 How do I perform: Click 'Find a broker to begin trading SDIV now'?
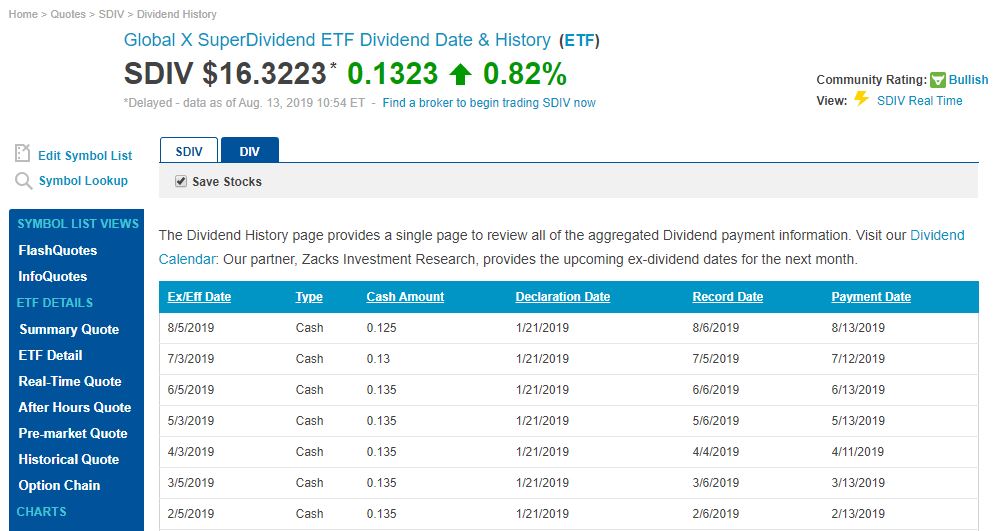point(489,103)
